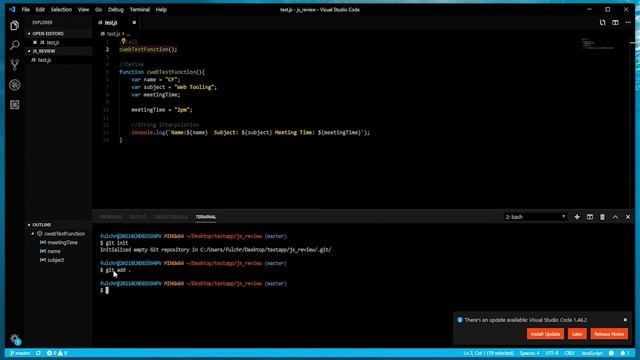The width and height of the screenshot is (640, 360).
Task: Select subject variable in the Outline
Action: 56,260
